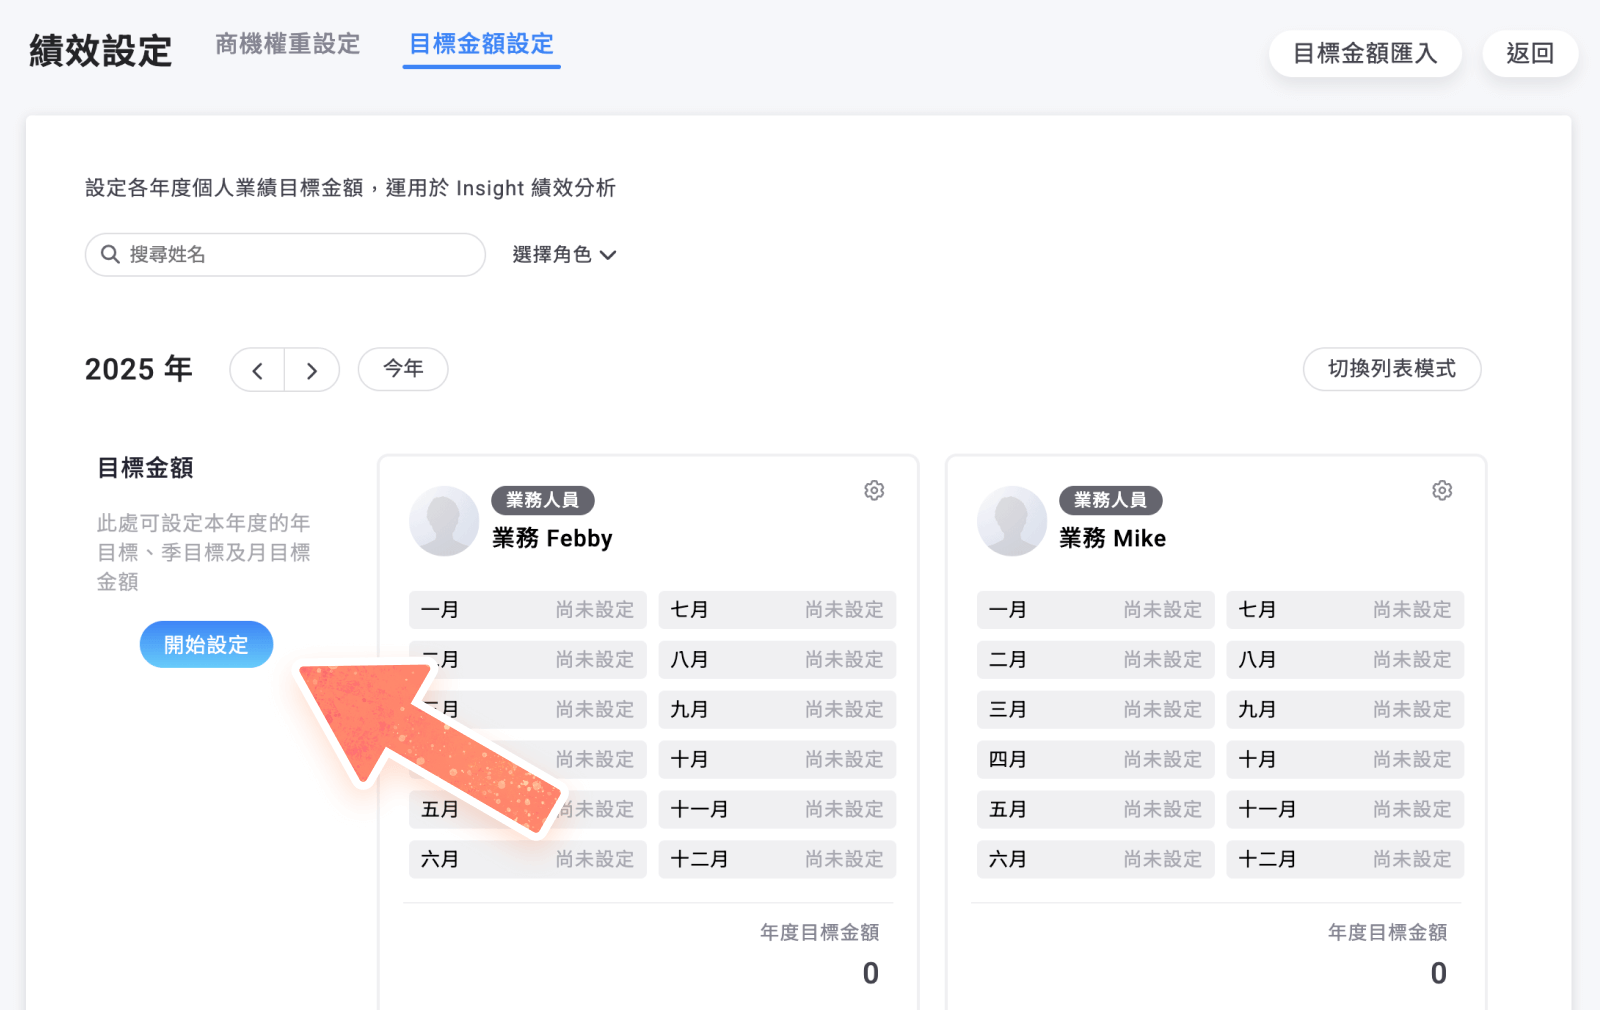The image size is (1600, 1010).
Task: Click the search magnifier icon in the name field
Action: tap(111, 255)
